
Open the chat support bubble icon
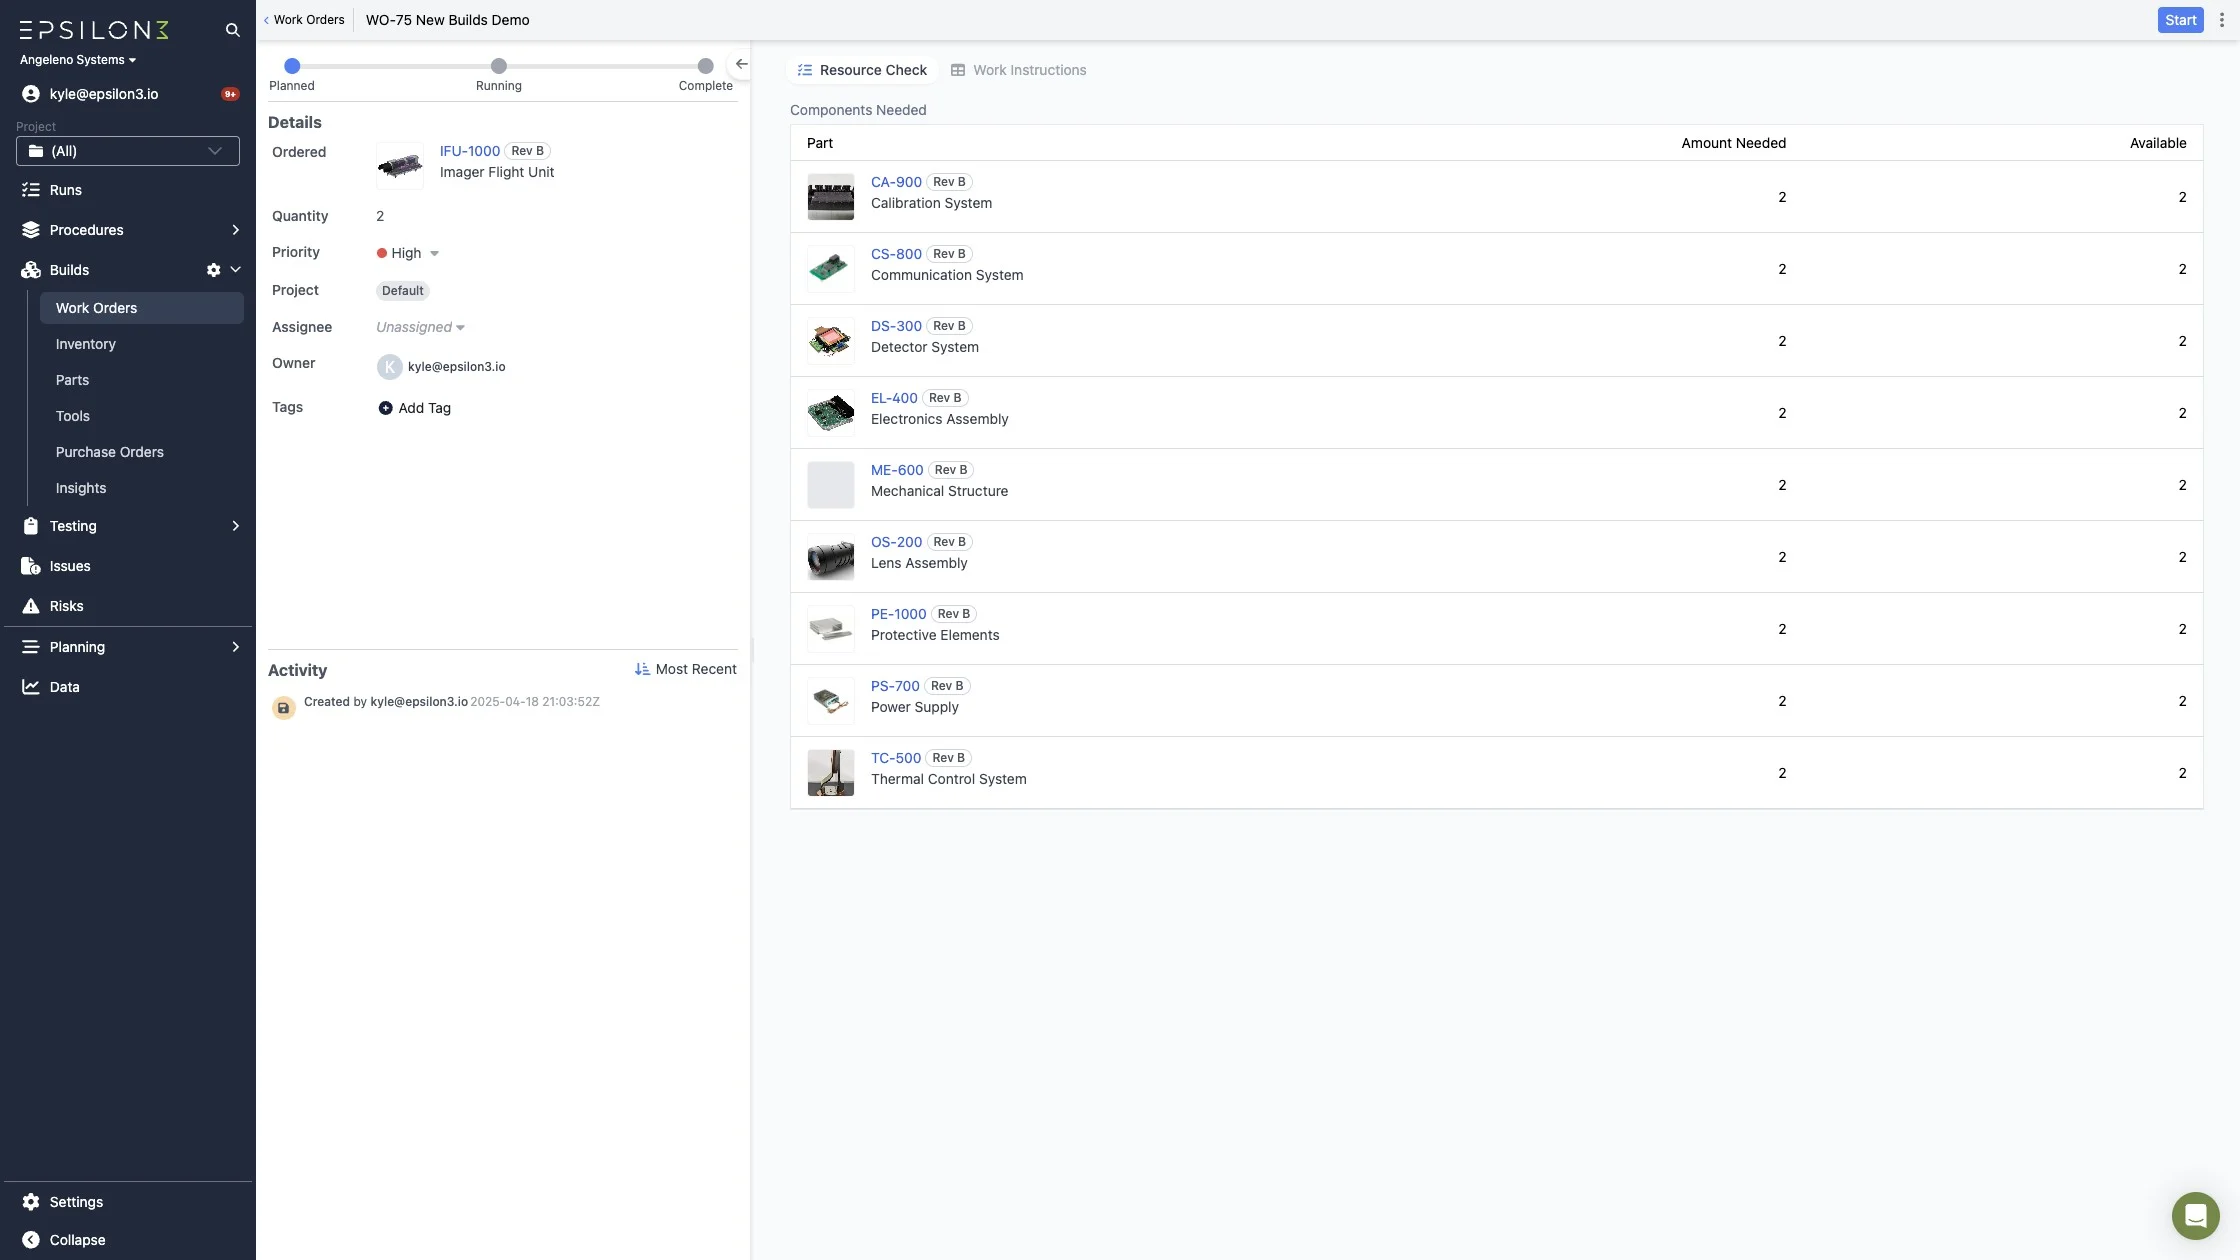[x=2195, y=1215]
